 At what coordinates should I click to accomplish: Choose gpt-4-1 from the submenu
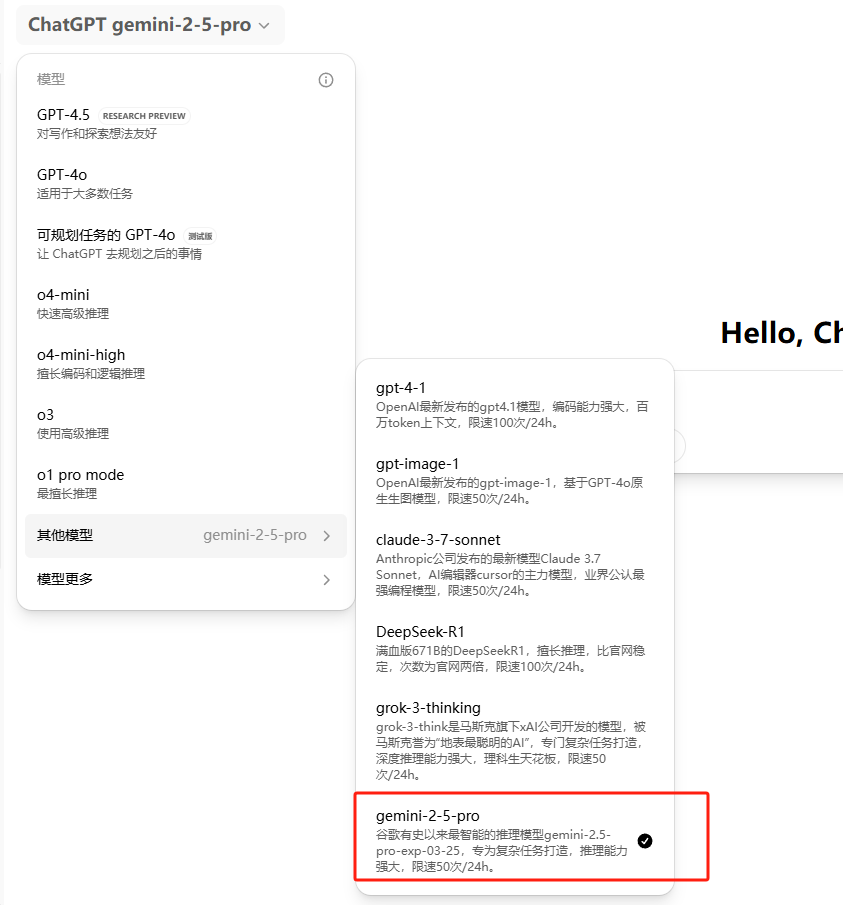[515, 405]
